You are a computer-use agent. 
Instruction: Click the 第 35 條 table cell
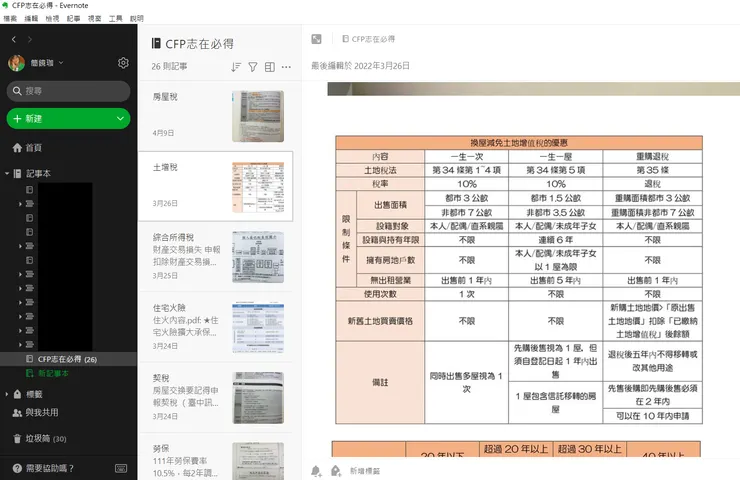[653, 170]
